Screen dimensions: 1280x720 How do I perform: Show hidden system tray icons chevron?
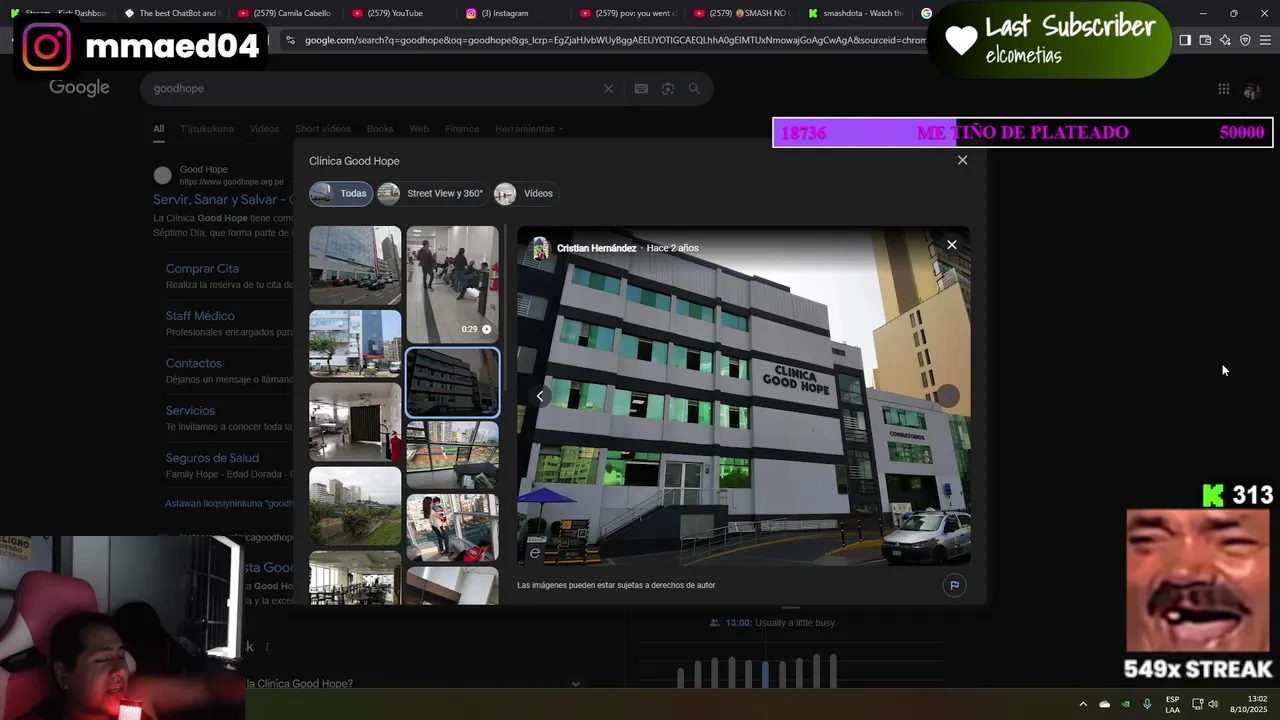pyautogui.click(x=1082, y=704)
